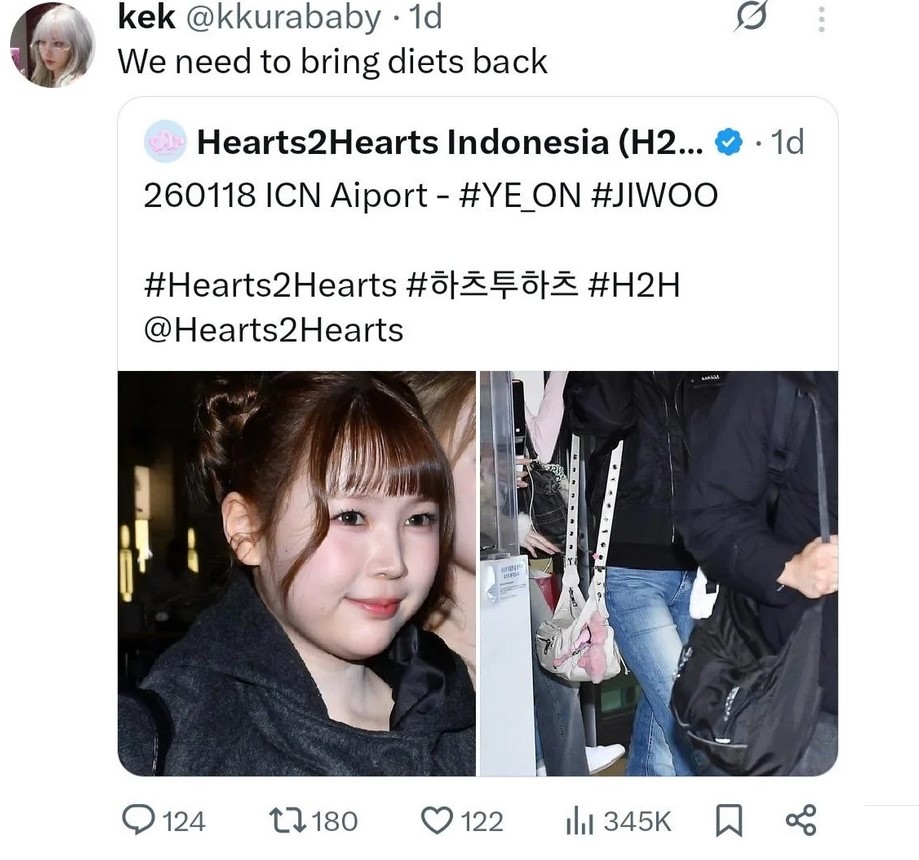Like the tweet with heart icon
Screen dimensions: 919x860
click(x=437, y=820)
